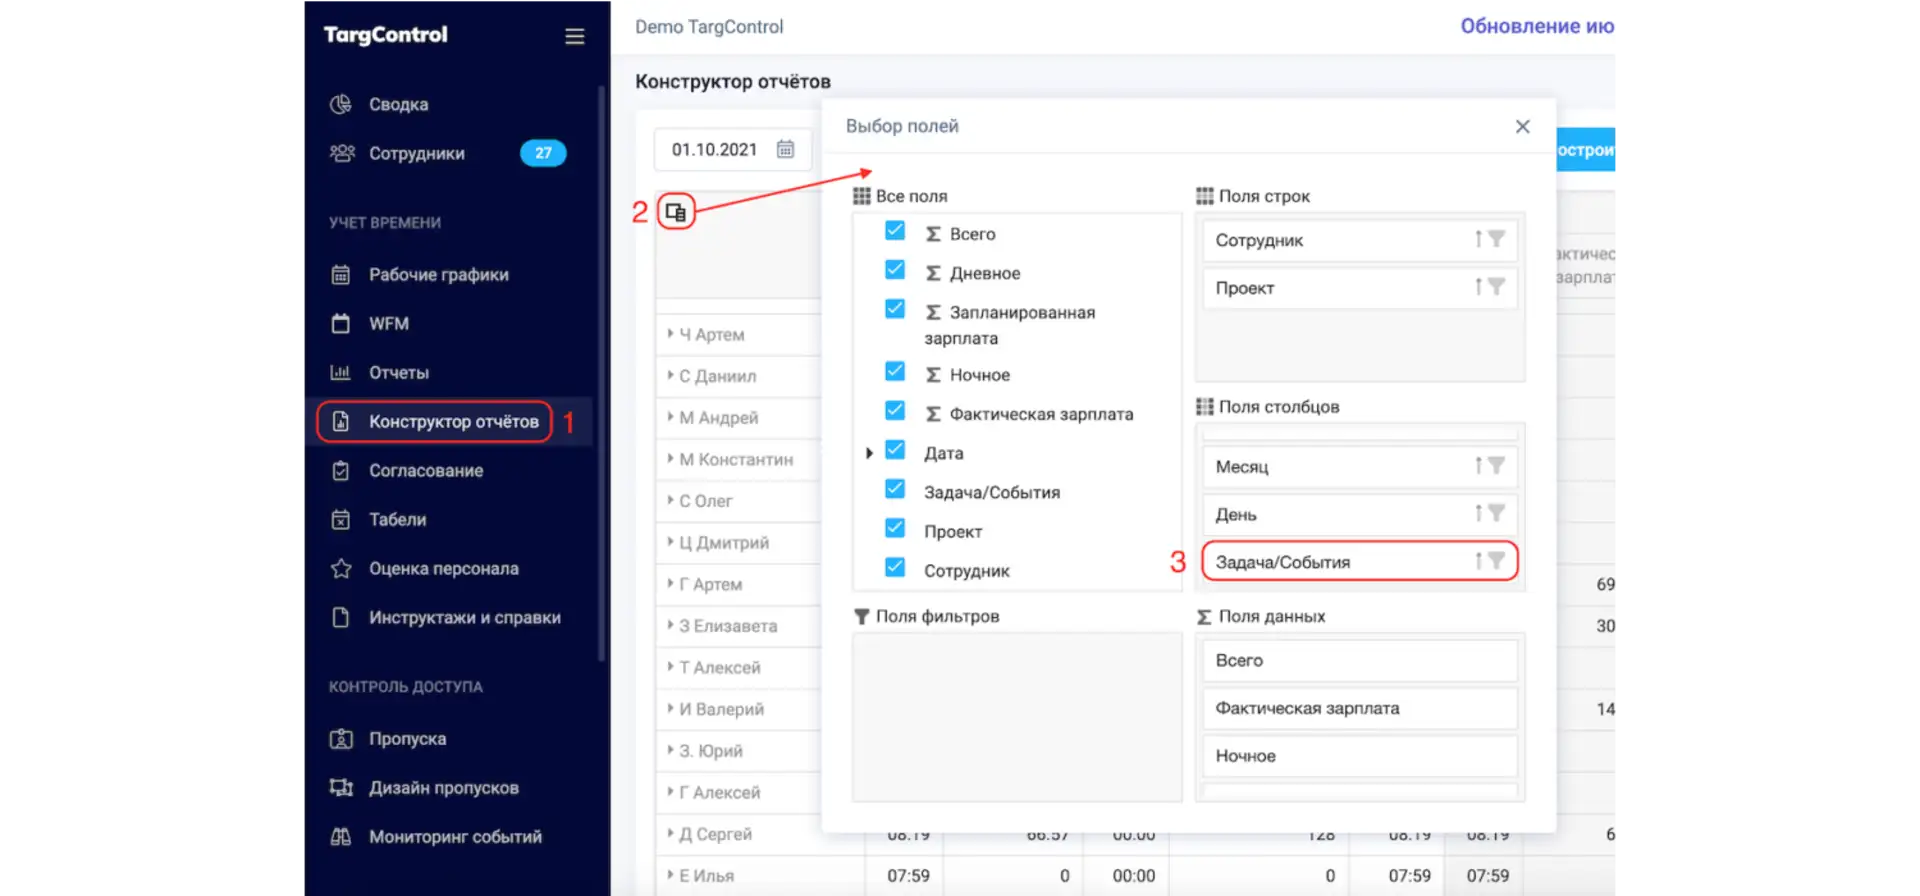Uncheck the Сотрудник field checkbox
This screenshot has width=1920, height=896.
click(895, 568)
